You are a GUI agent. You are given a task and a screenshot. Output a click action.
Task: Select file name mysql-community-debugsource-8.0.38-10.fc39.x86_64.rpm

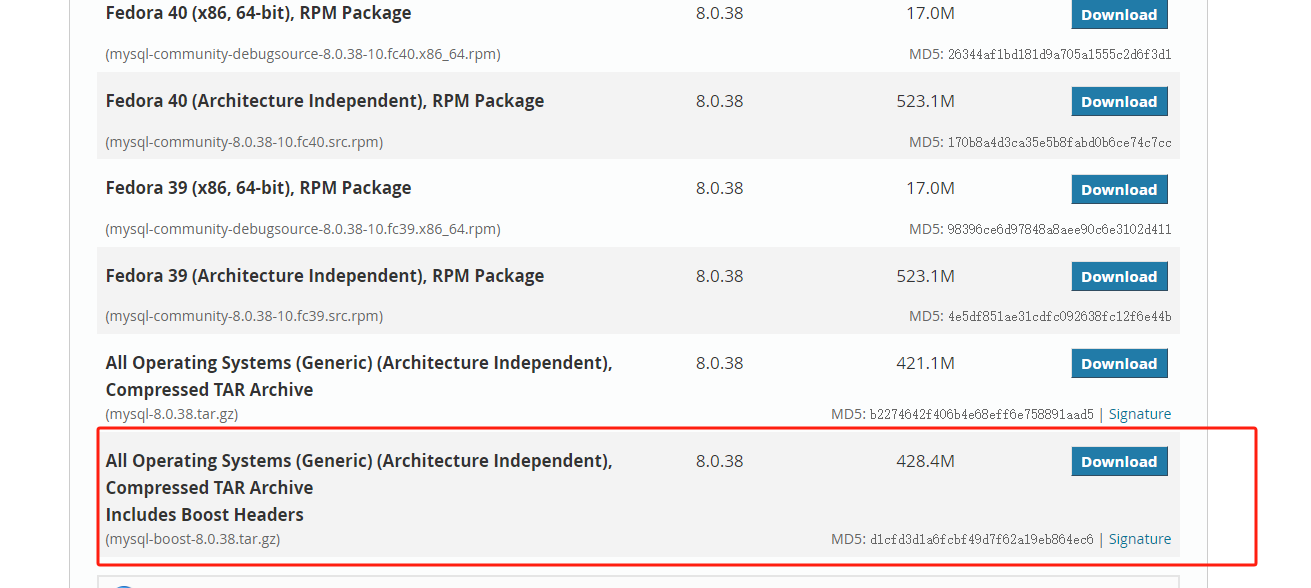click(x=303, y=229)
